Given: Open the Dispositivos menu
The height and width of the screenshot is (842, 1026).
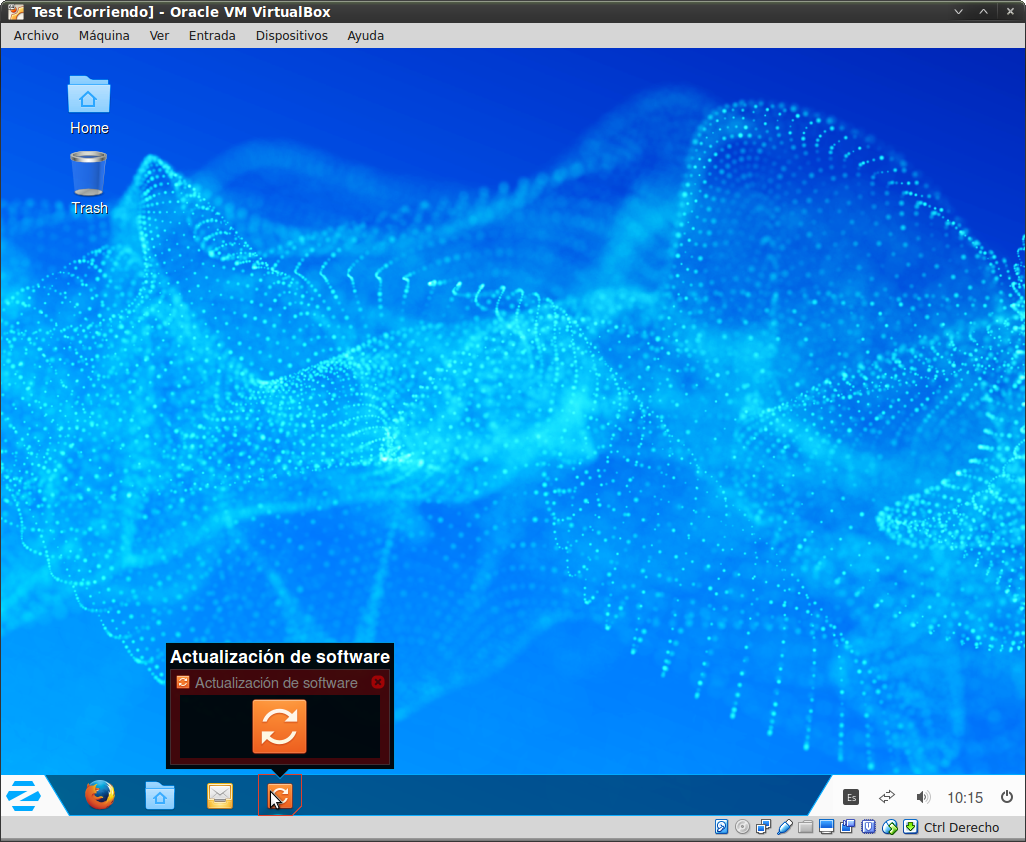Looking at the screenshot, I should (291, 35).
